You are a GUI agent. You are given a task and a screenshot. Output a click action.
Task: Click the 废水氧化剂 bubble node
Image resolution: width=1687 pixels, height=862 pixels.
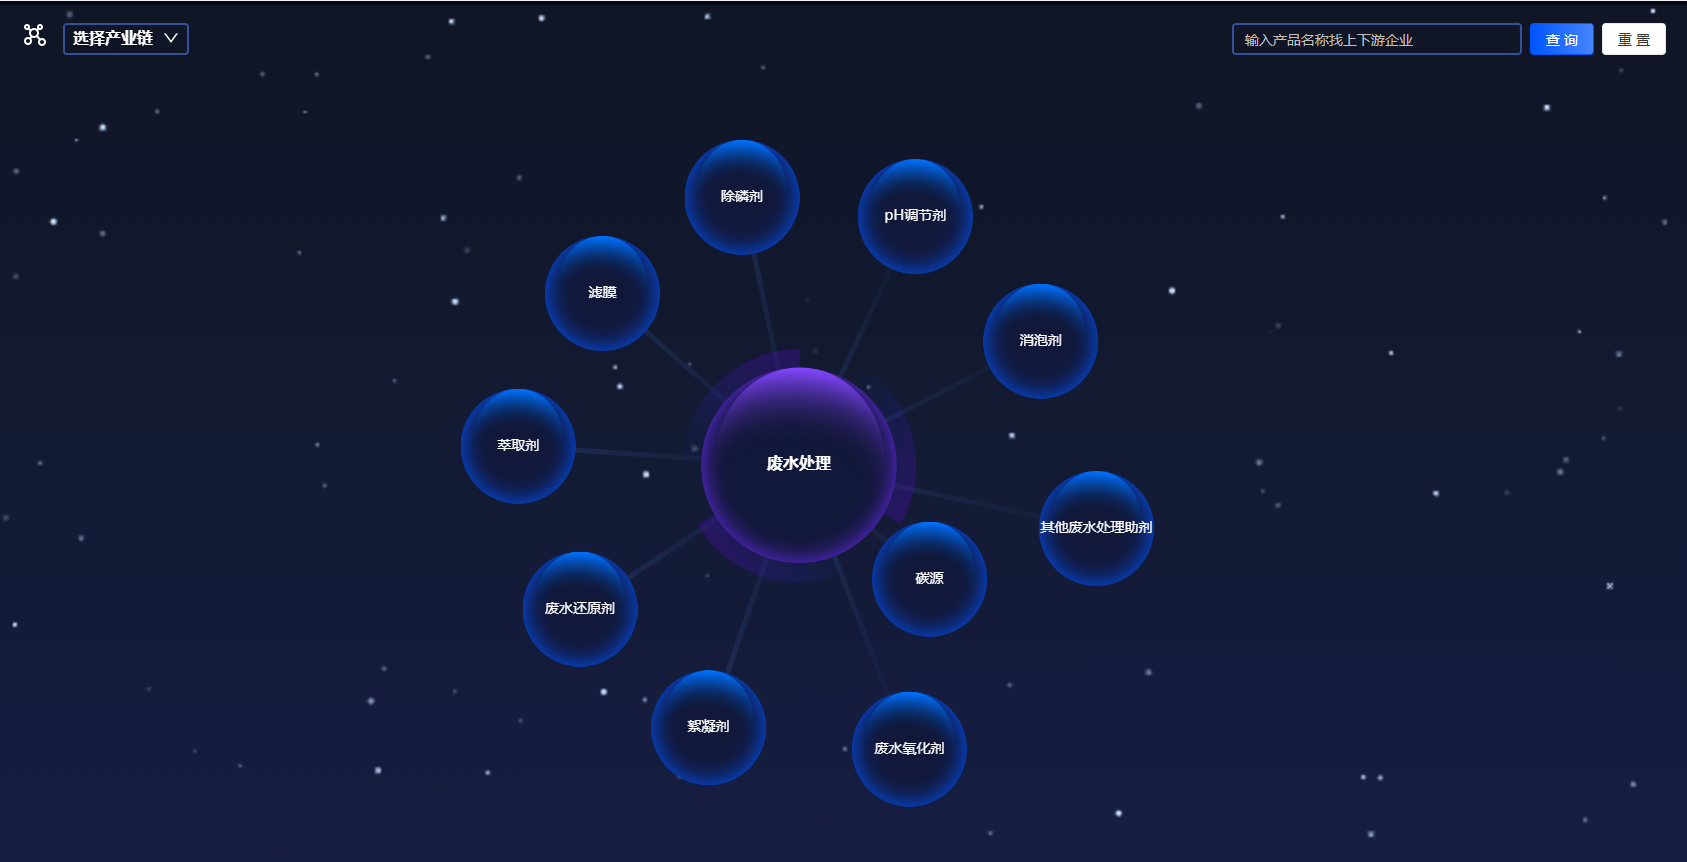tap(909, 749)
